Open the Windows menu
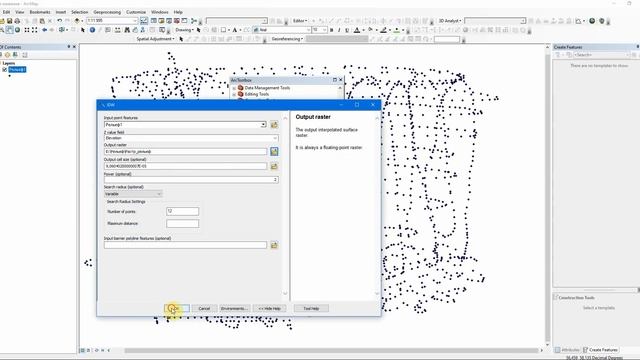640x360 pixels. [160, 12]
